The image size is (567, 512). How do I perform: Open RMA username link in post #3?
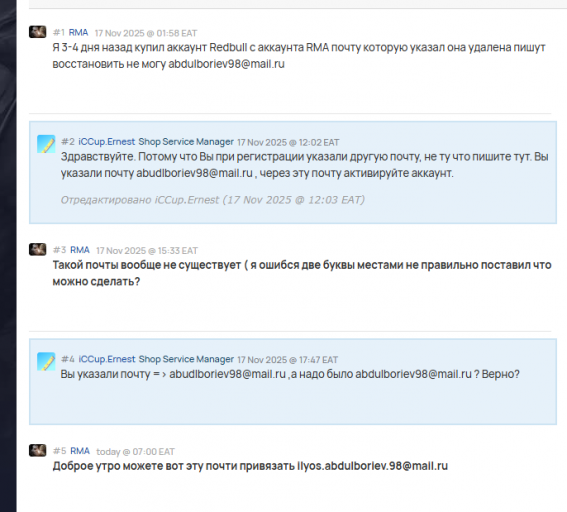[x=80, y=250]
